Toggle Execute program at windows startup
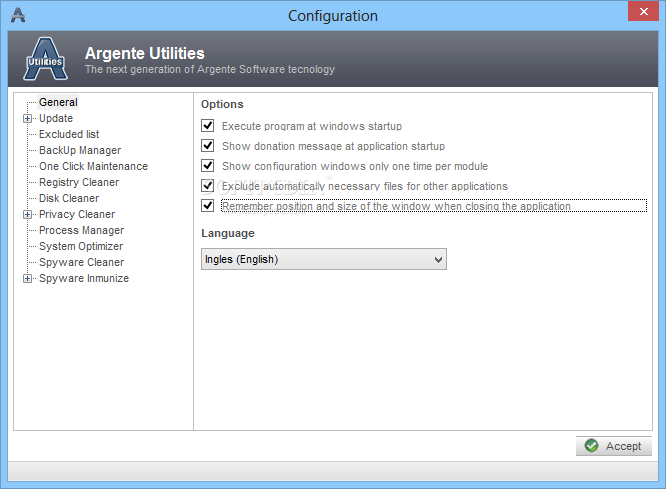Image resolution: width=666 pixels, height=489 pixels. [x=208, y=126]
